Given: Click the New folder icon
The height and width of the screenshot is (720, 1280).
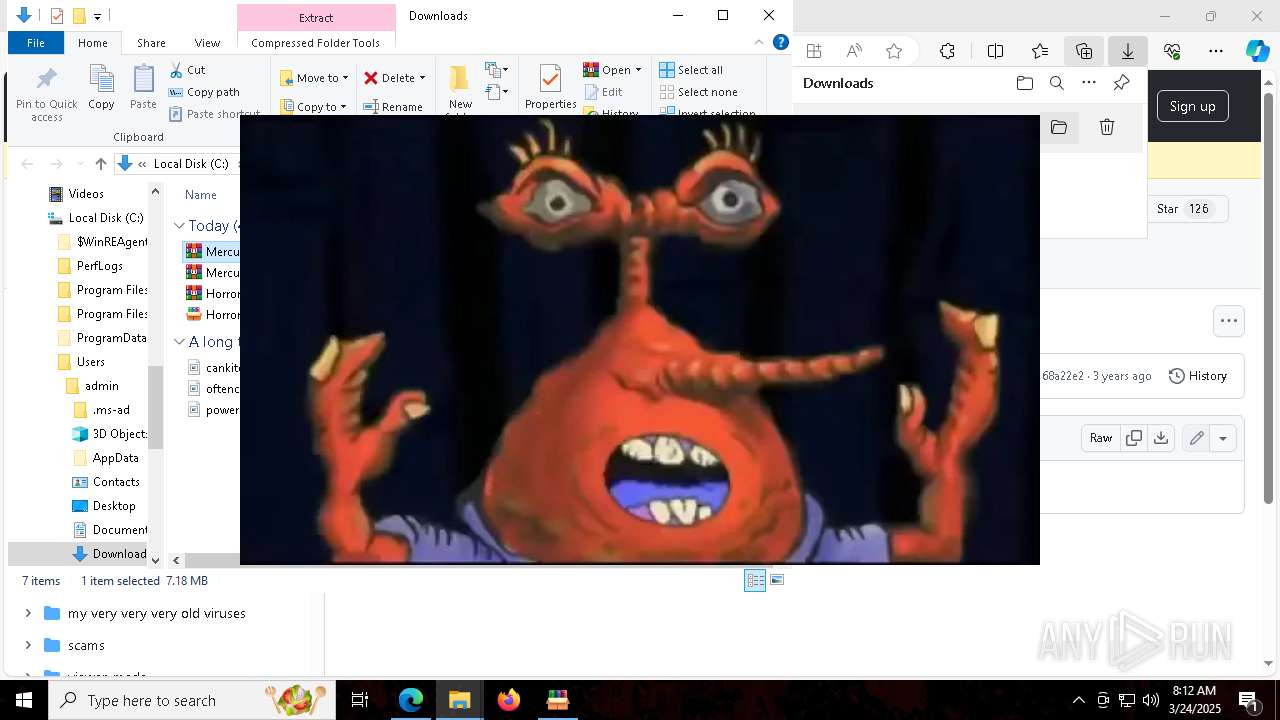Looking at the screenshot, I should tap(460, 80).
